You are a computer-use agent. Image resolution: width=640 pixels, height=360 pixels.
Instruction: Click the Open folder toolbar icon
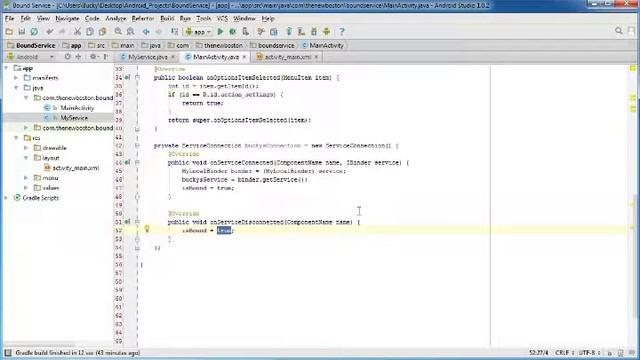point(9,31)
